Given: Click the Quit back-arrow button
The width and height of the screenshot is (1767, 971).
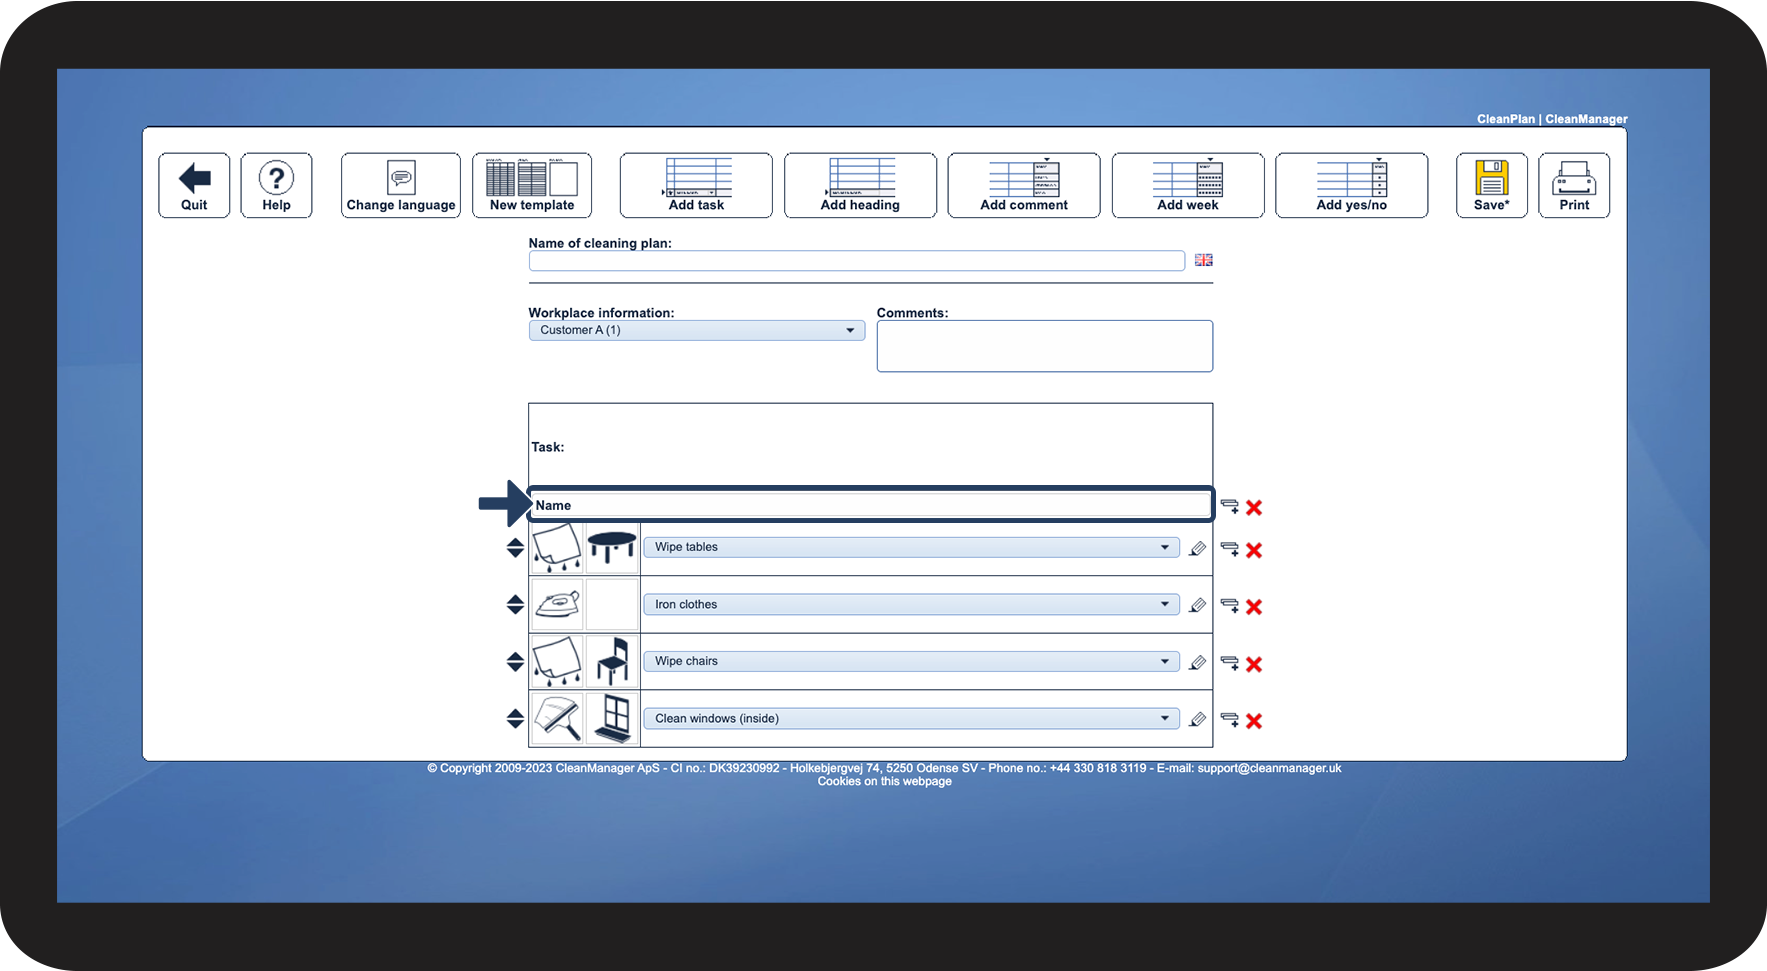Looking at the screenshot, I should [x=194, y=185].
